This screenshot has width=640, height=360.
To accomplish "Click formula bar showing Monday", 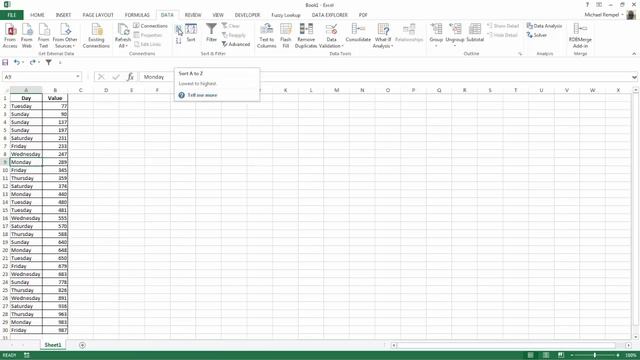I will point(385,77).
